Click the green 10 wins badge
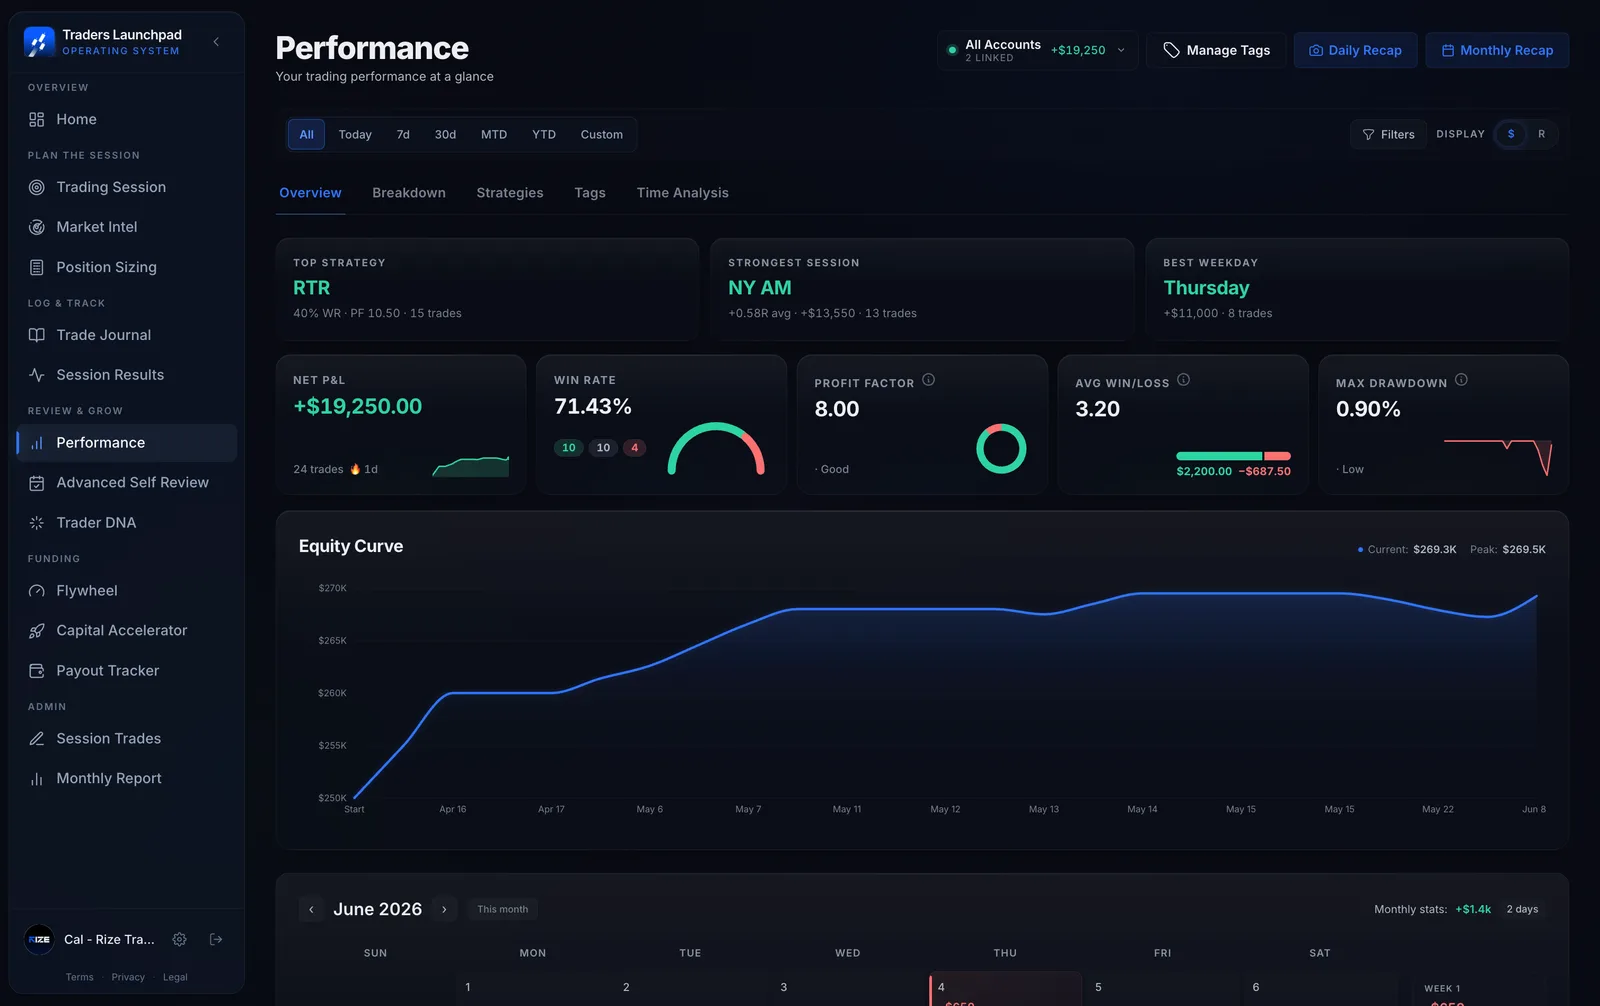This screenshot has height=1006, width=1600. tap(569, 448)
